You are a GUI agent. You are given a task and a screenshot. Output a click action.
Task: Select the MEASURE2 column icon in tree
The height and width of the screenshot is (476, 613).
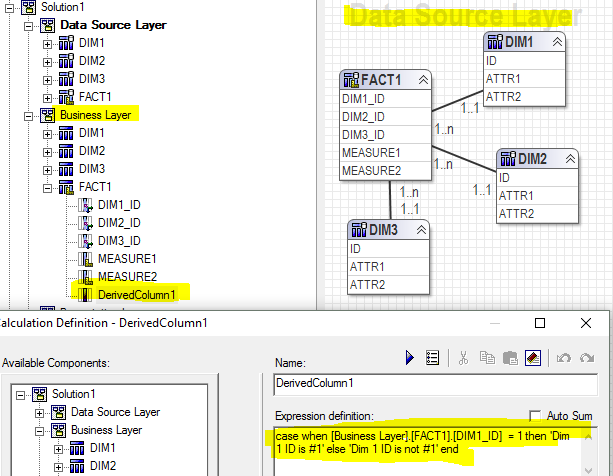85,277
